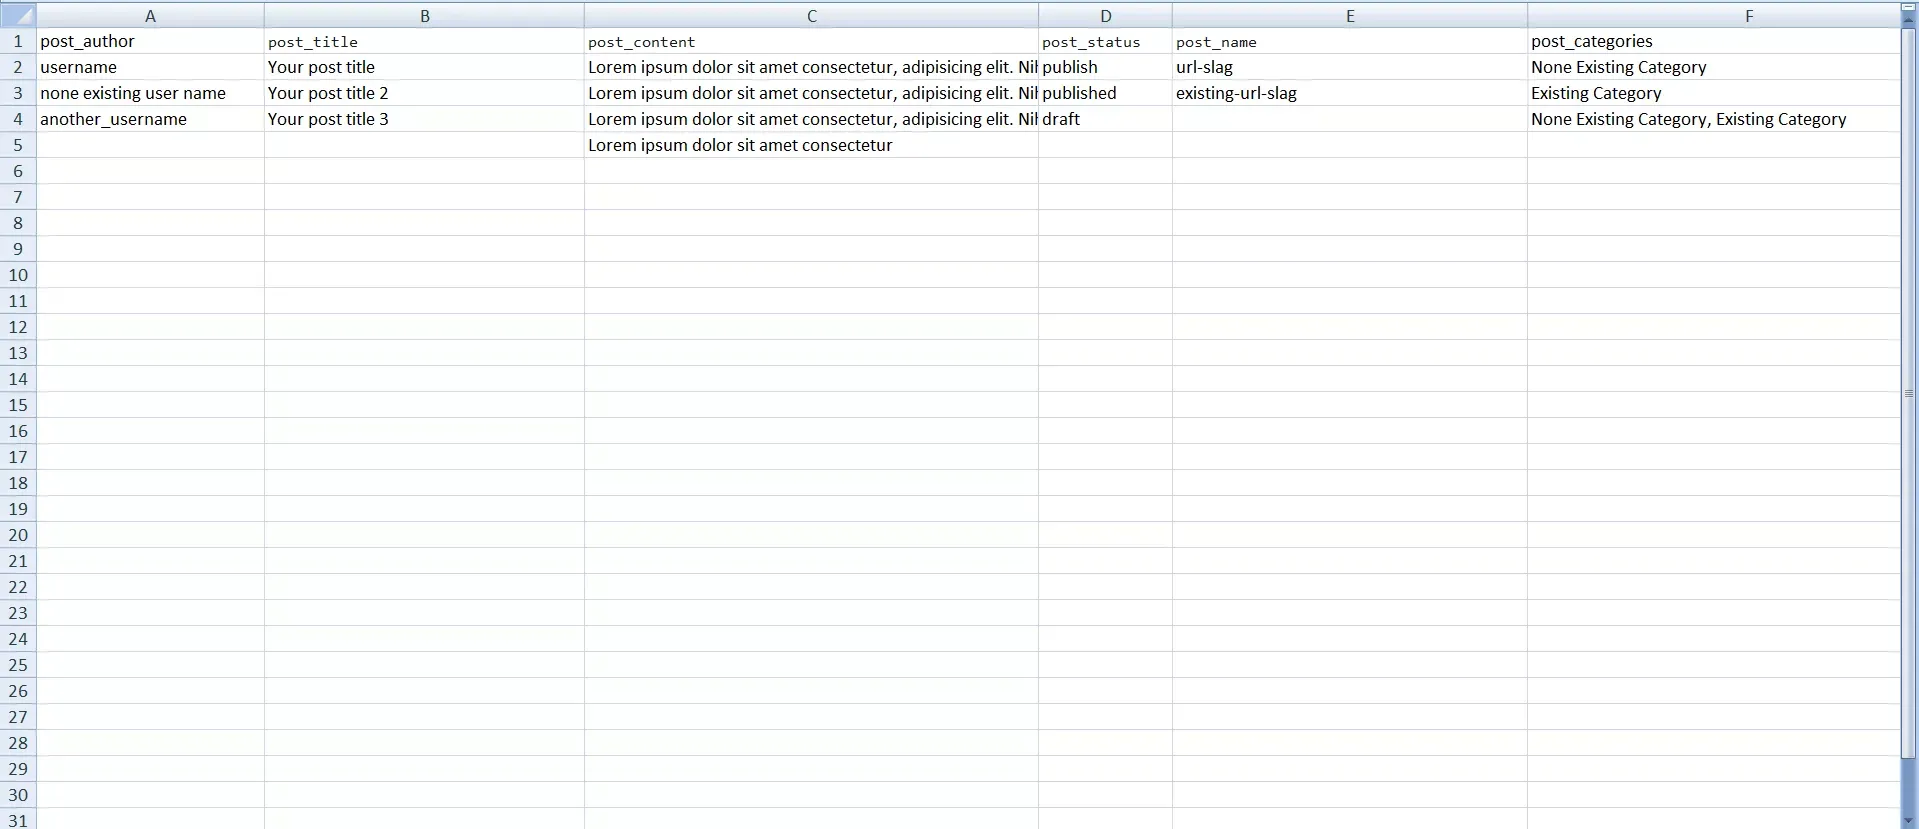Select the url-slag cell
Image resolution: width=1919 pixels, height=829 pixels.
coord(1350,67)
